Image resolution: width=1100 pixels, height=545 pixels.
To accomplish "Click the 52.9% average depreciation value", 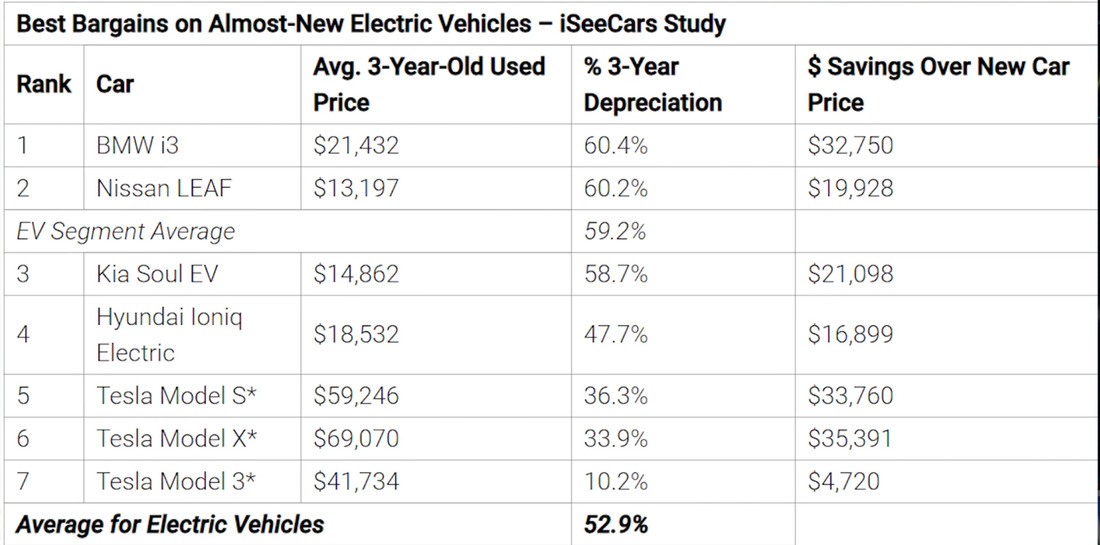I will 616,524.
